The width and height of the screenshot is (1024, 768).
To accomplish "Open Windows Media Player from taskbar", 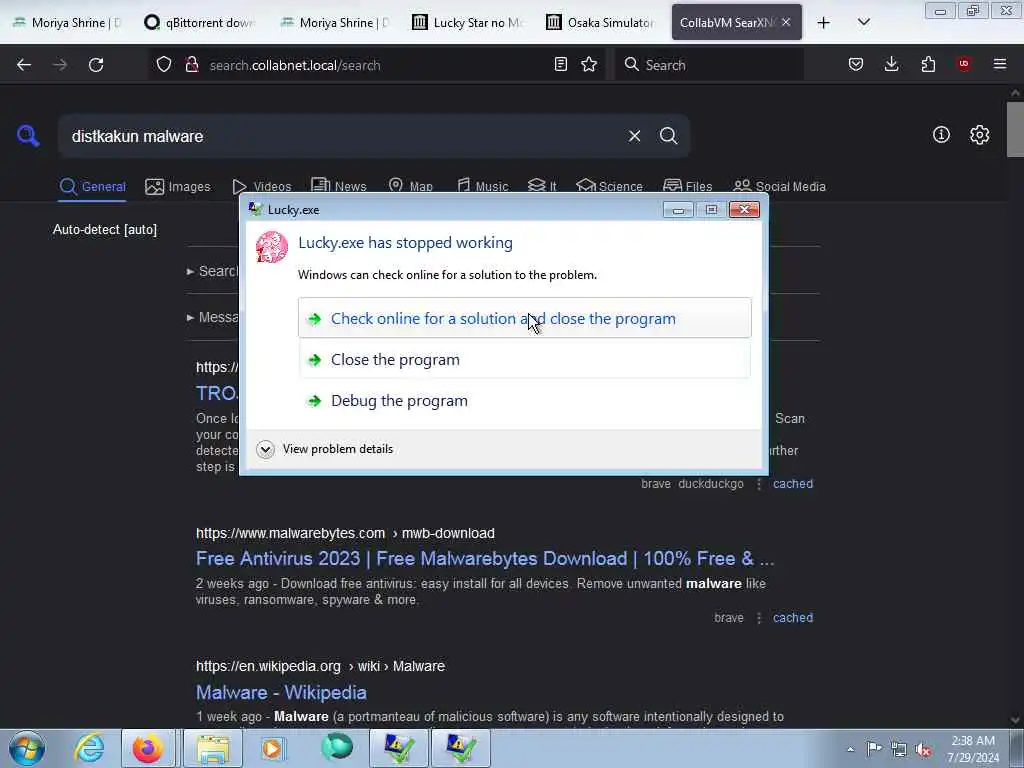I will click(272, 748).
